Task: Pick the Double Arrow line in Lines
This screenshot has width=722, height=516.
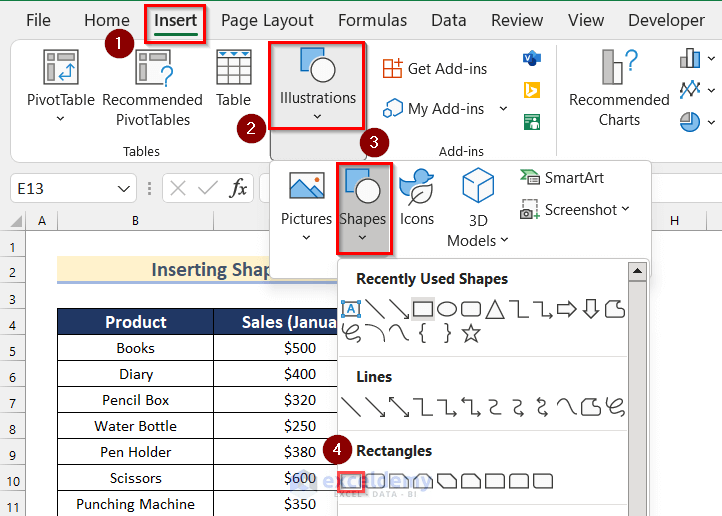Action: click(x=399, y=407)
